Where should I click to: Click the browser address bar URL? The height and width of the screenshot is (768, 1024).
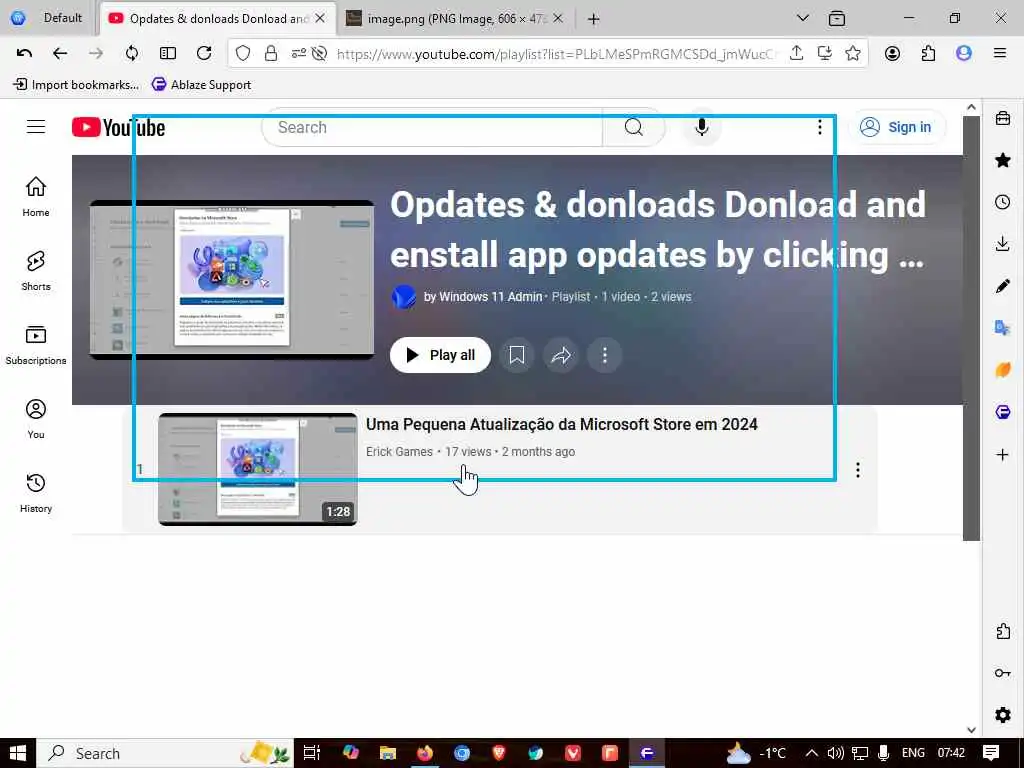click(x=555, y=54)
